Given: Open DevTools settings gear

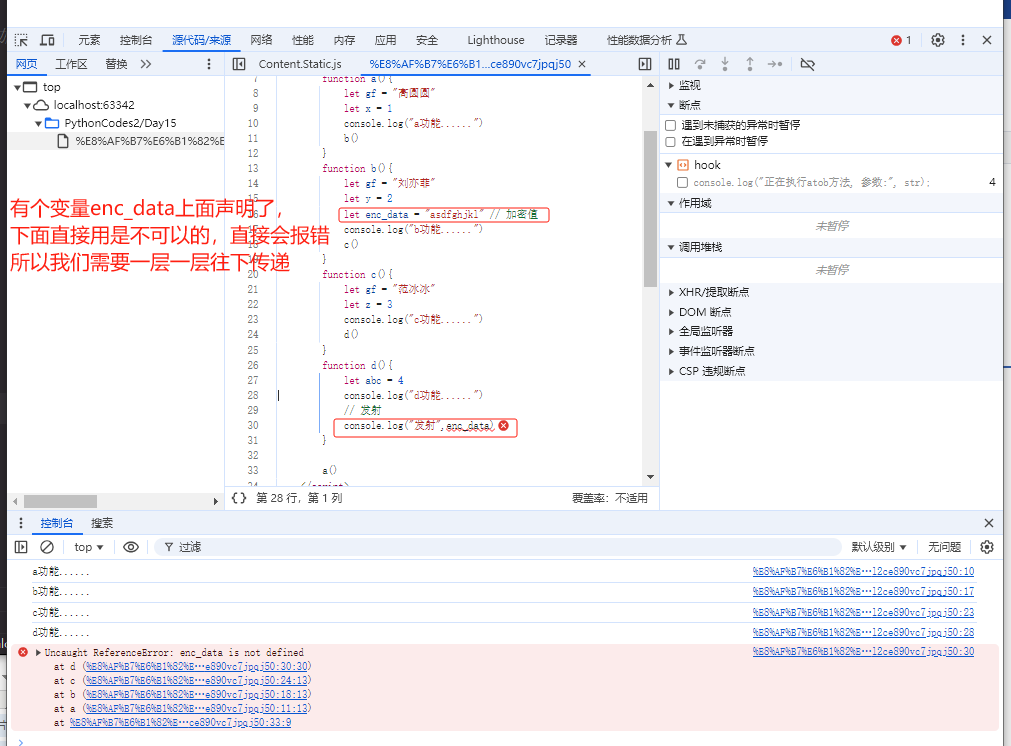Looking at the screenshot, I should (x=937, y=40).
